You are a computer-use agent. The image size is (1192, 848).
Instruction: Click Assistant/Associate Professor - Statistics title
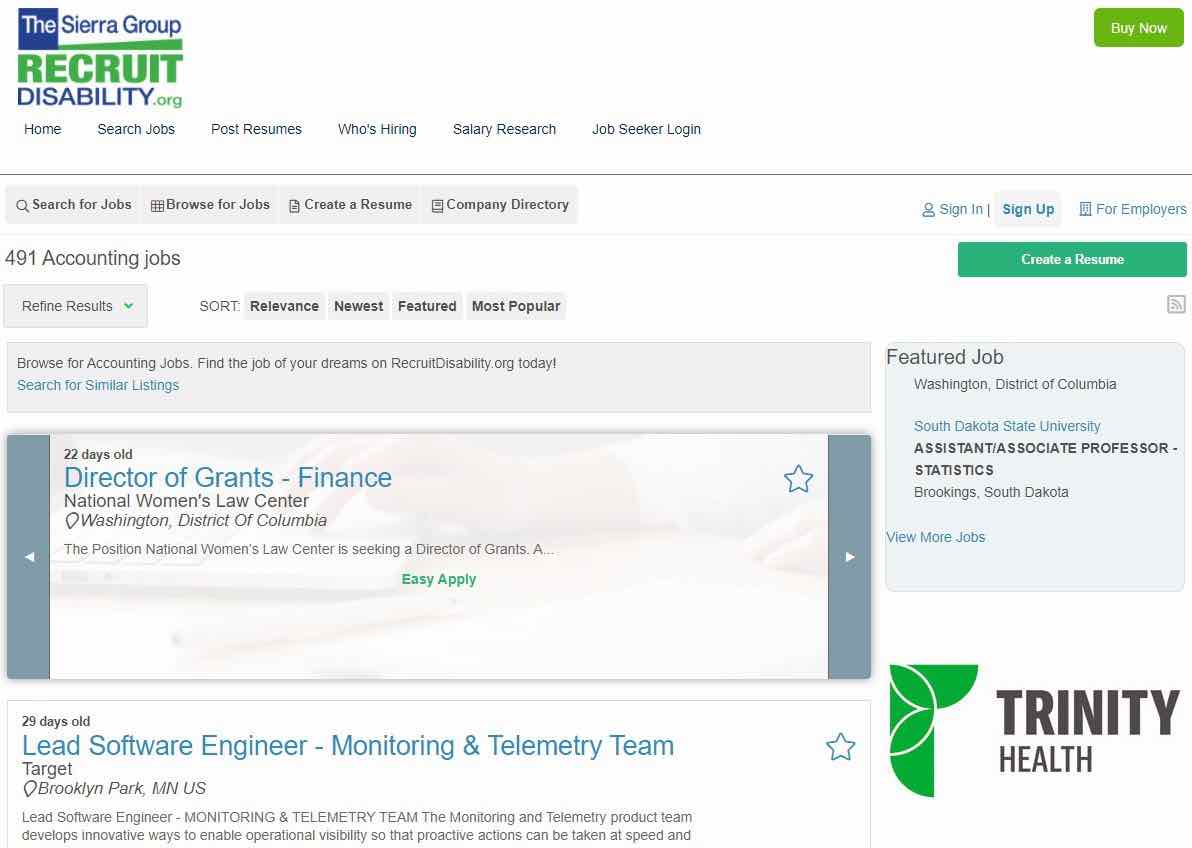point(1045,459)
